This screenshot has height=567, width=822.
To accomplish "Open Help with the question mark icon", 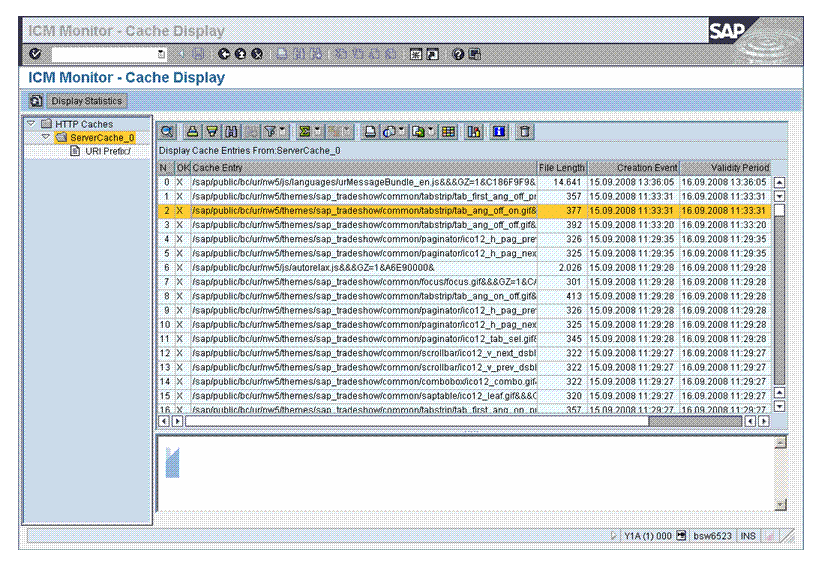I will [x=458, y=54].
